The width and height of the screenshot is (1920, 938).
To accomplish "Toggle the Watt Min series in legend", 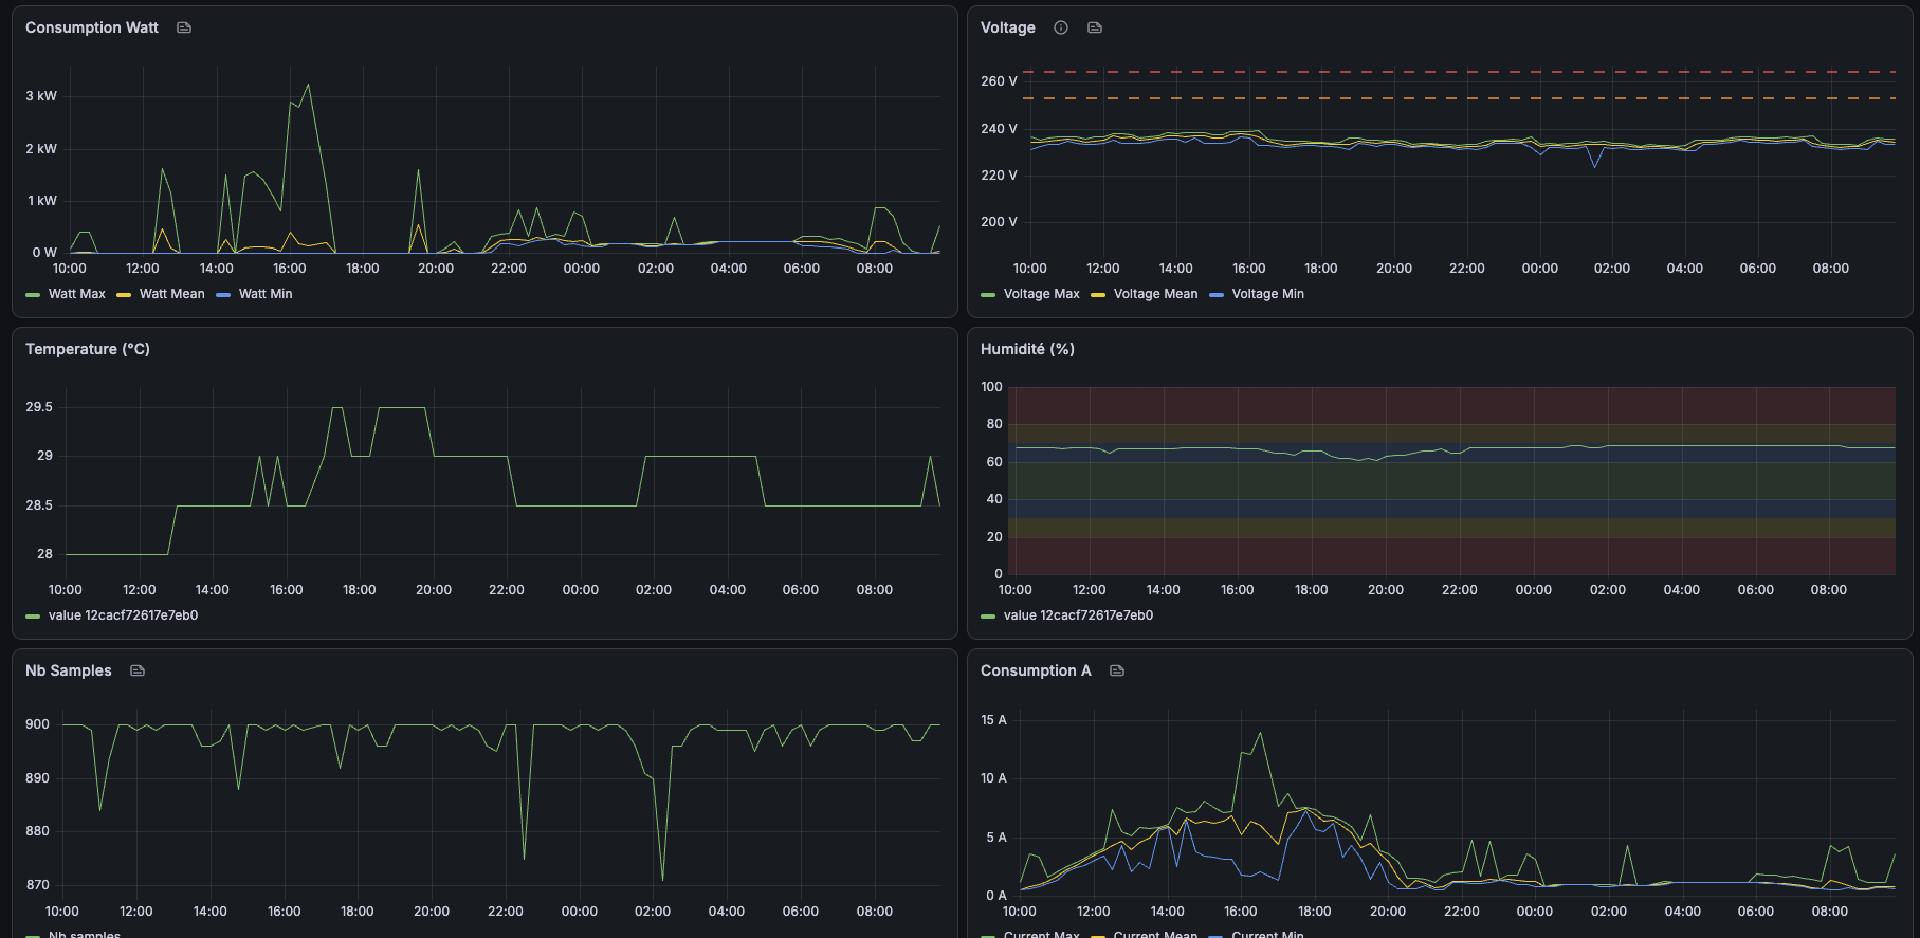I will pyautogui.click(x=265, y=294).
